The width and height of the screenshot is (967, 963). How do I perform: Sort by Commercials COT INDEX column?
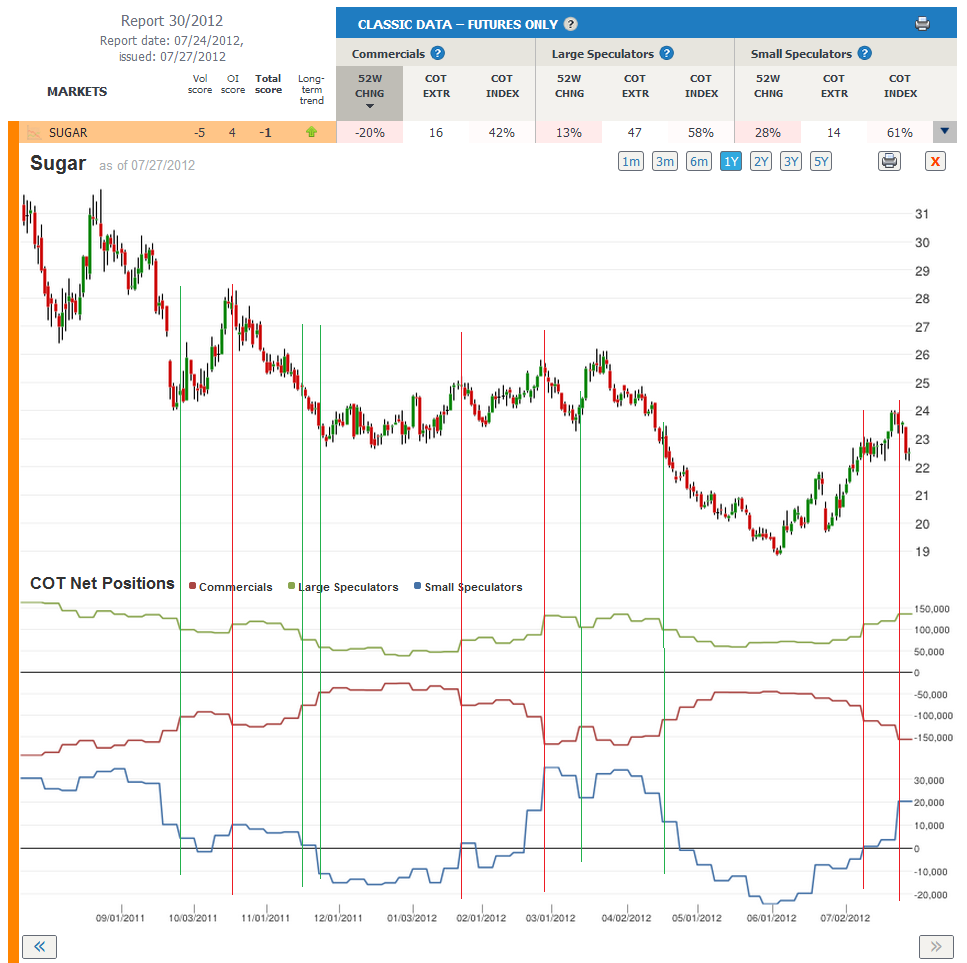502,86
